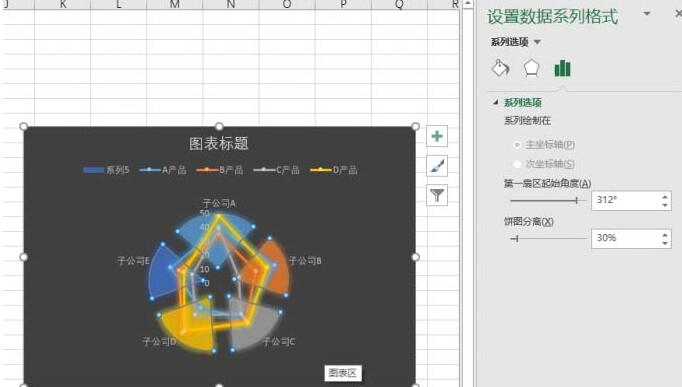Viewport: 682px width, 387px height.
Task: Select 次坐标轴(S) radio button
Action: point(517,164)
